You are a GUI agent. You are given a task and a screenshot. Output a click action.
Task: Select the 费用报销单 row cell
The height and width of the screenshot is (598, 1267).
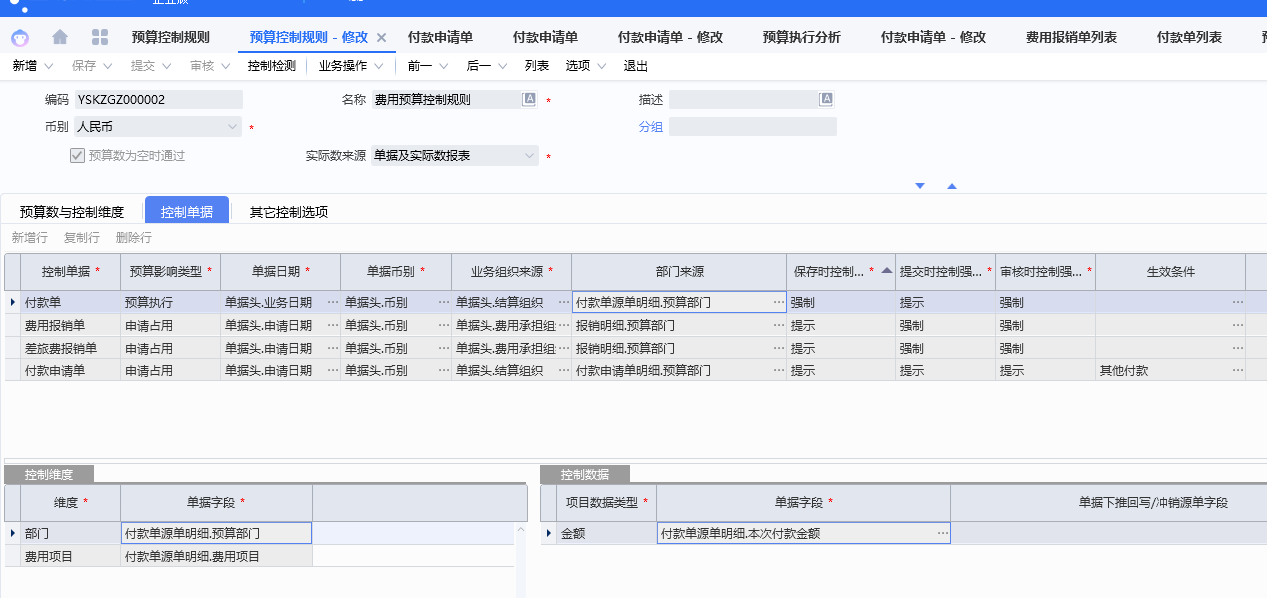pos(70,325)
